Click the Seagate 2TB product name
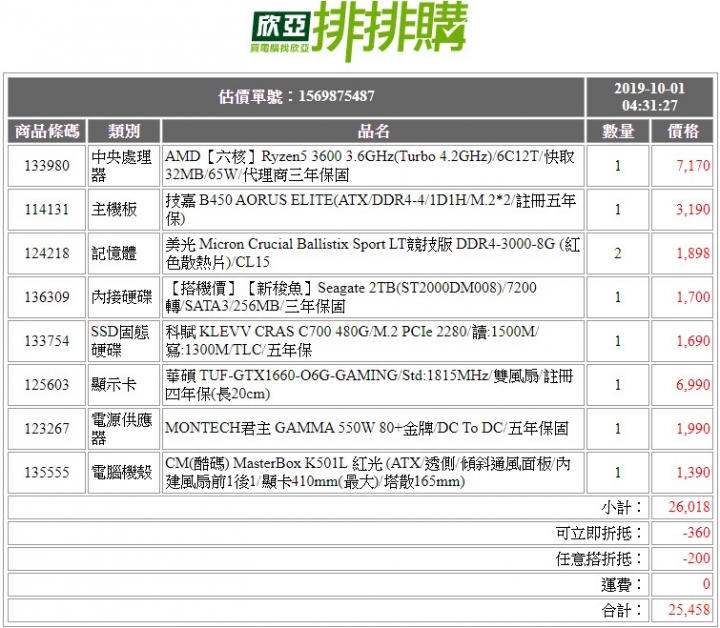This screenshot has height=628, width=720. tap(351, 297)
